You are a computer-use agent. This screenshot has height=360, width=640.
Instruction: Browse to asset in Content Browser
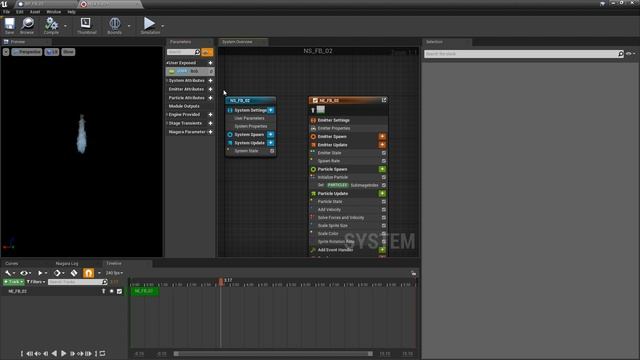27,25
